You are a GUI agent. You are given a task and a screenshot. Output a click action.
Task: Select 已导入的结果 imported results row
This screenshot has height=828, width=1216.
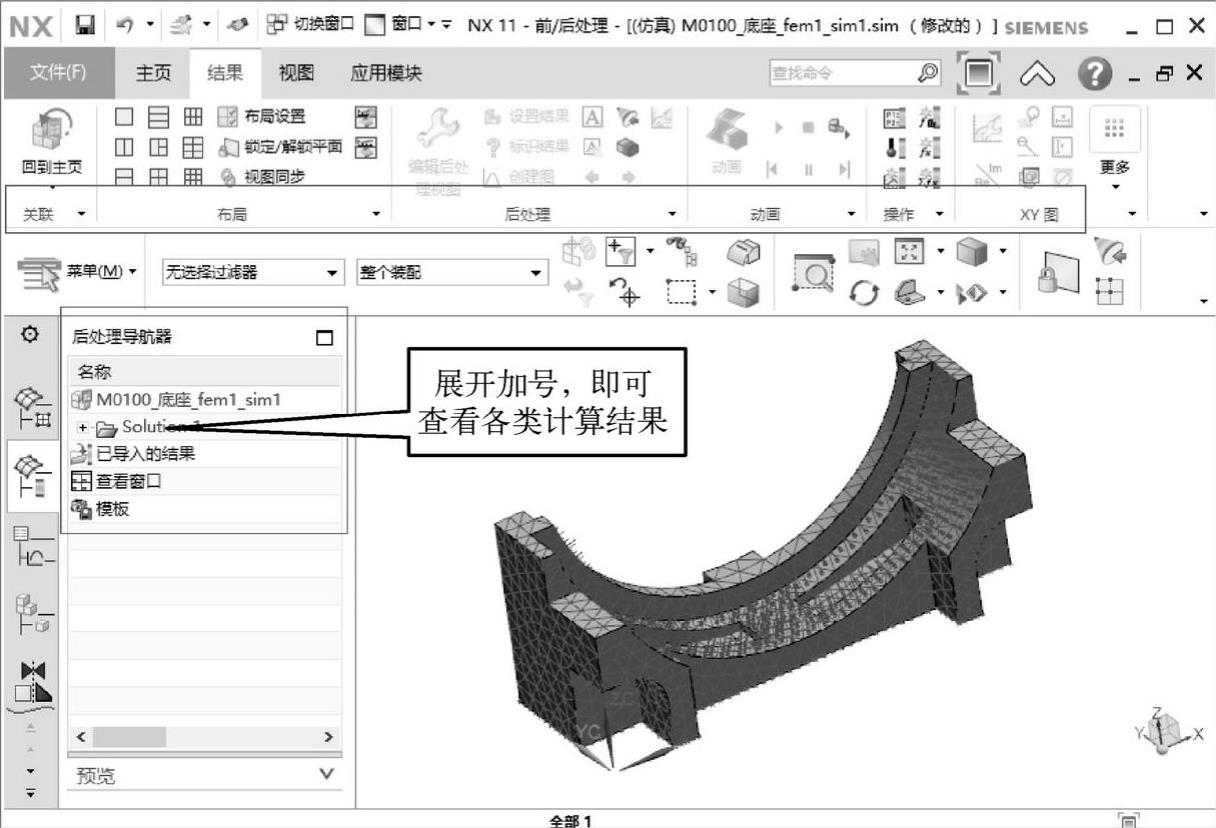(x=205, y=454)
